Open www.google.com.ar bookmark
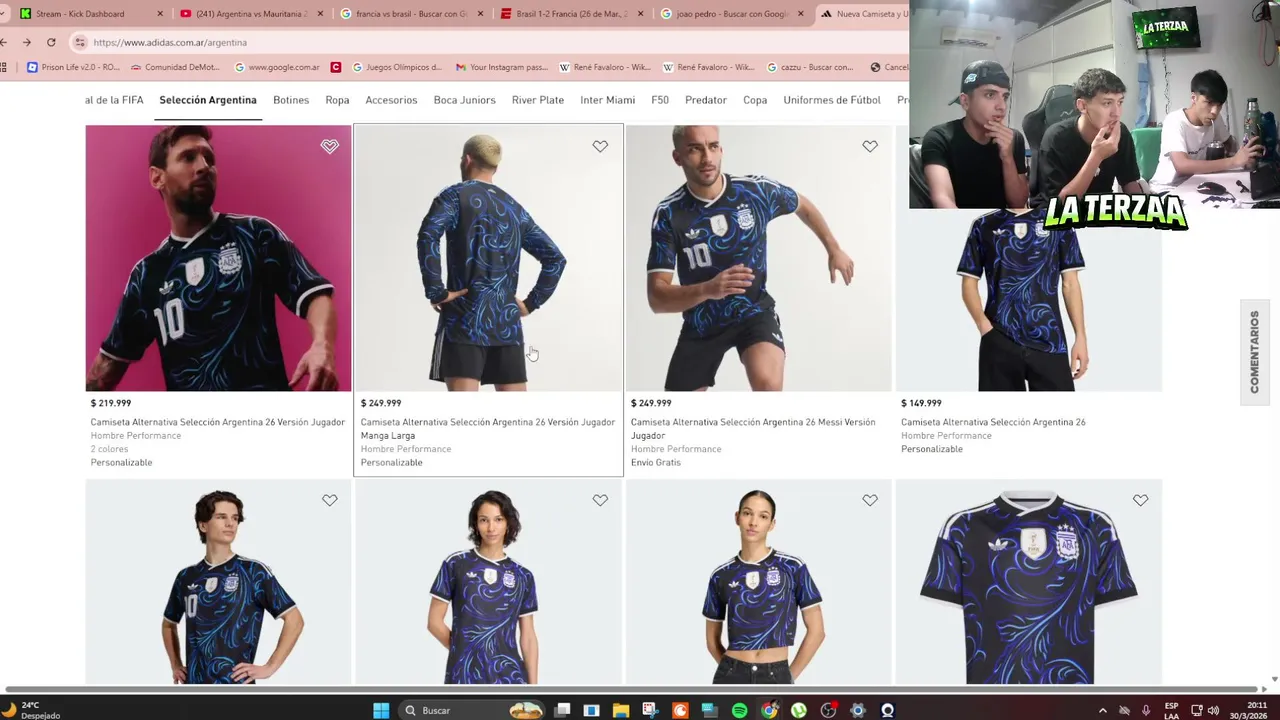This screenshot has width=1280, height=720. tap(277, 67)
